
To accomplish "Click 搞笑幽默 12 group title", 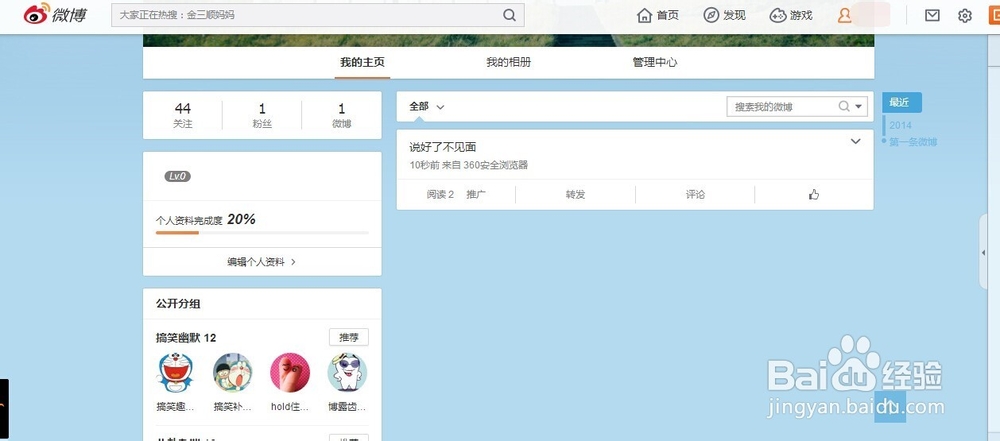I will (x=186, y=338).
